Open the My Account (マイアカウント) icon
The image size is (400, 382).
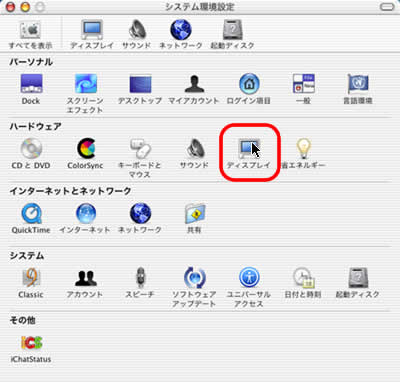pos(194,84)
